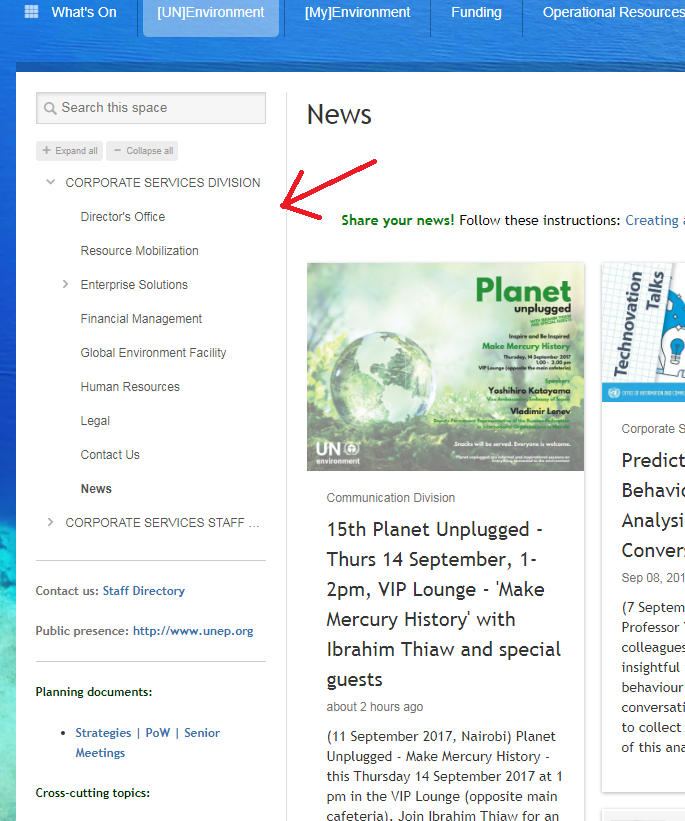Open the Staff Directory link
The height and width of the screenshot is (821, 685).
click(143, 591)
